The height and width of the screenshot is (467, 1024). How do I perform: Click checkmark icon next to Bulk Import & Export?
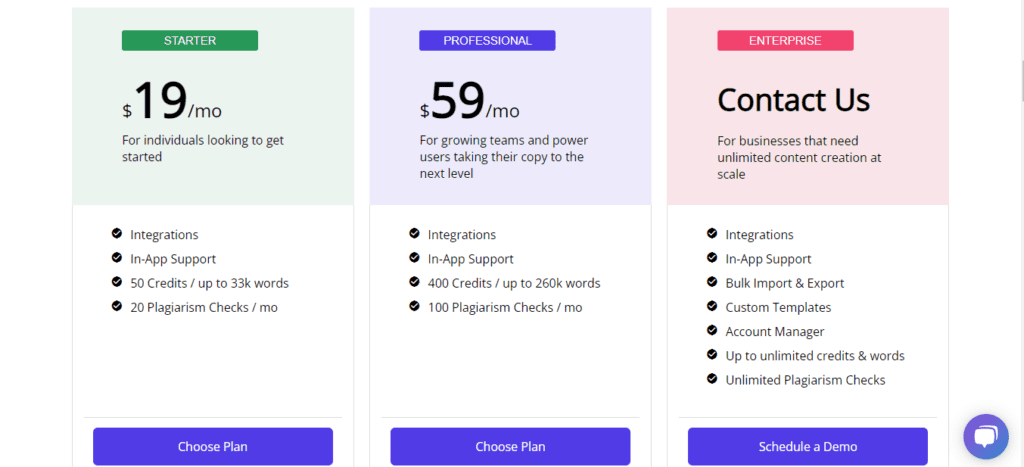pyautogui.click(x=712, y=282)
